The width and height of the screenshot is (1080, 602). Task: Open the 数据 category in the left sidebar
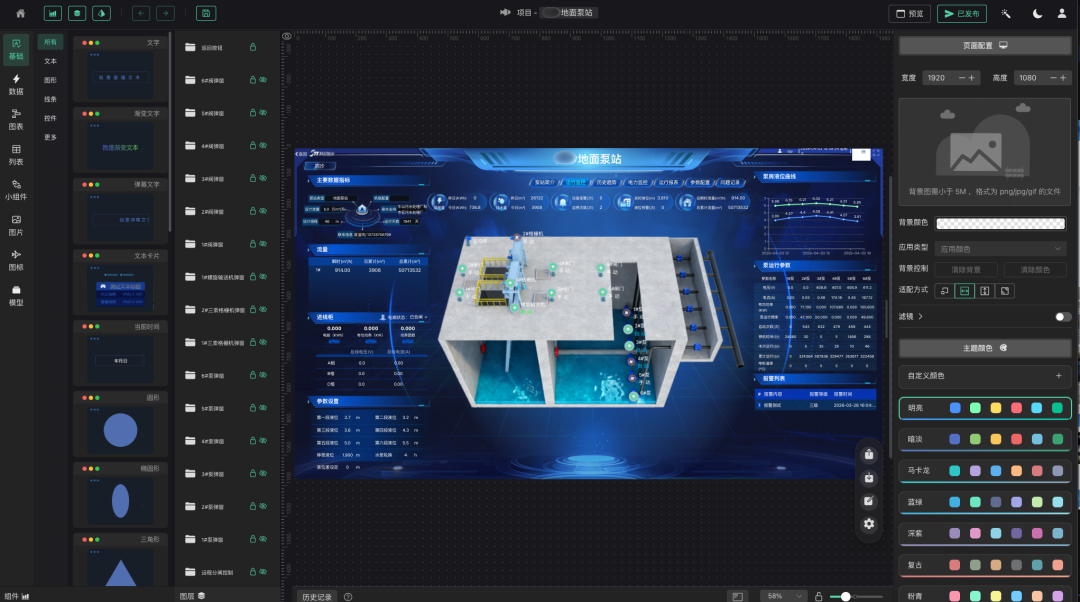click(x=16, y=84)
